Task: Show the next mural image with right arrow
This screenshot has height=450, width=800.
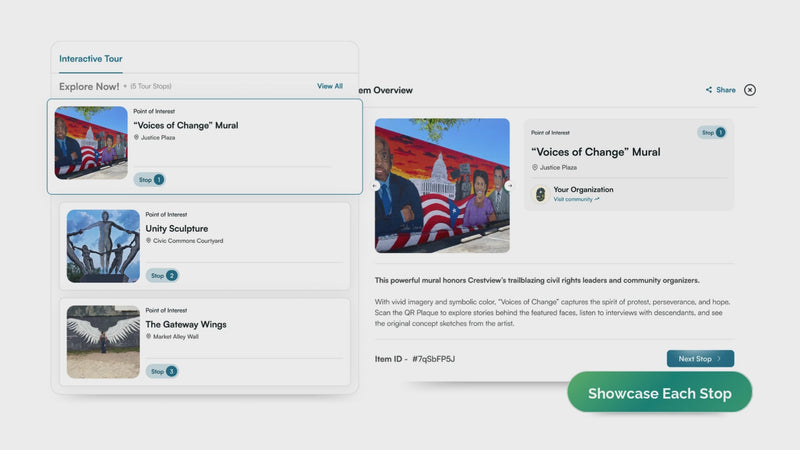Action: 509,186
